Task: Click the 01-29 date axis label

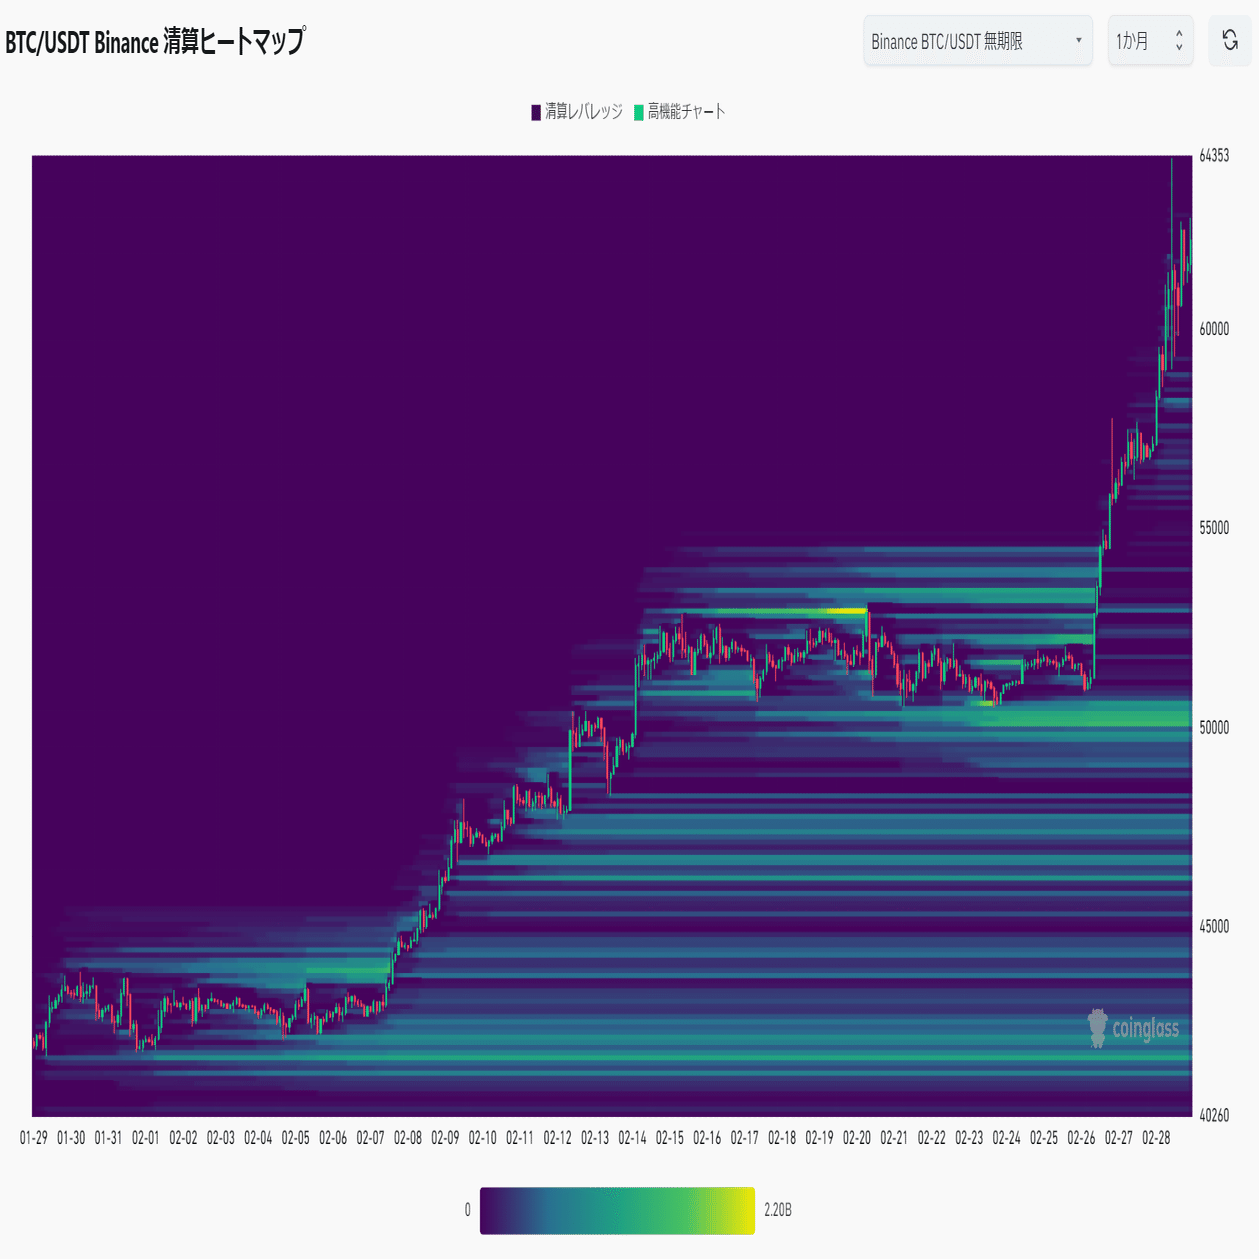Action: [34, 1138]
